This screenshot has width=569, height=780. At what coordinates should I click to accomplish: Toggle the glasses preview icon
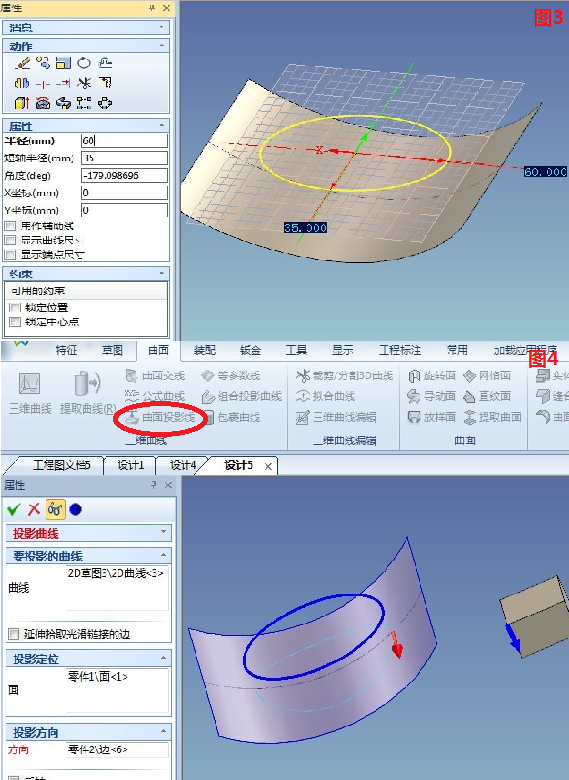click(x=55, y=509)
